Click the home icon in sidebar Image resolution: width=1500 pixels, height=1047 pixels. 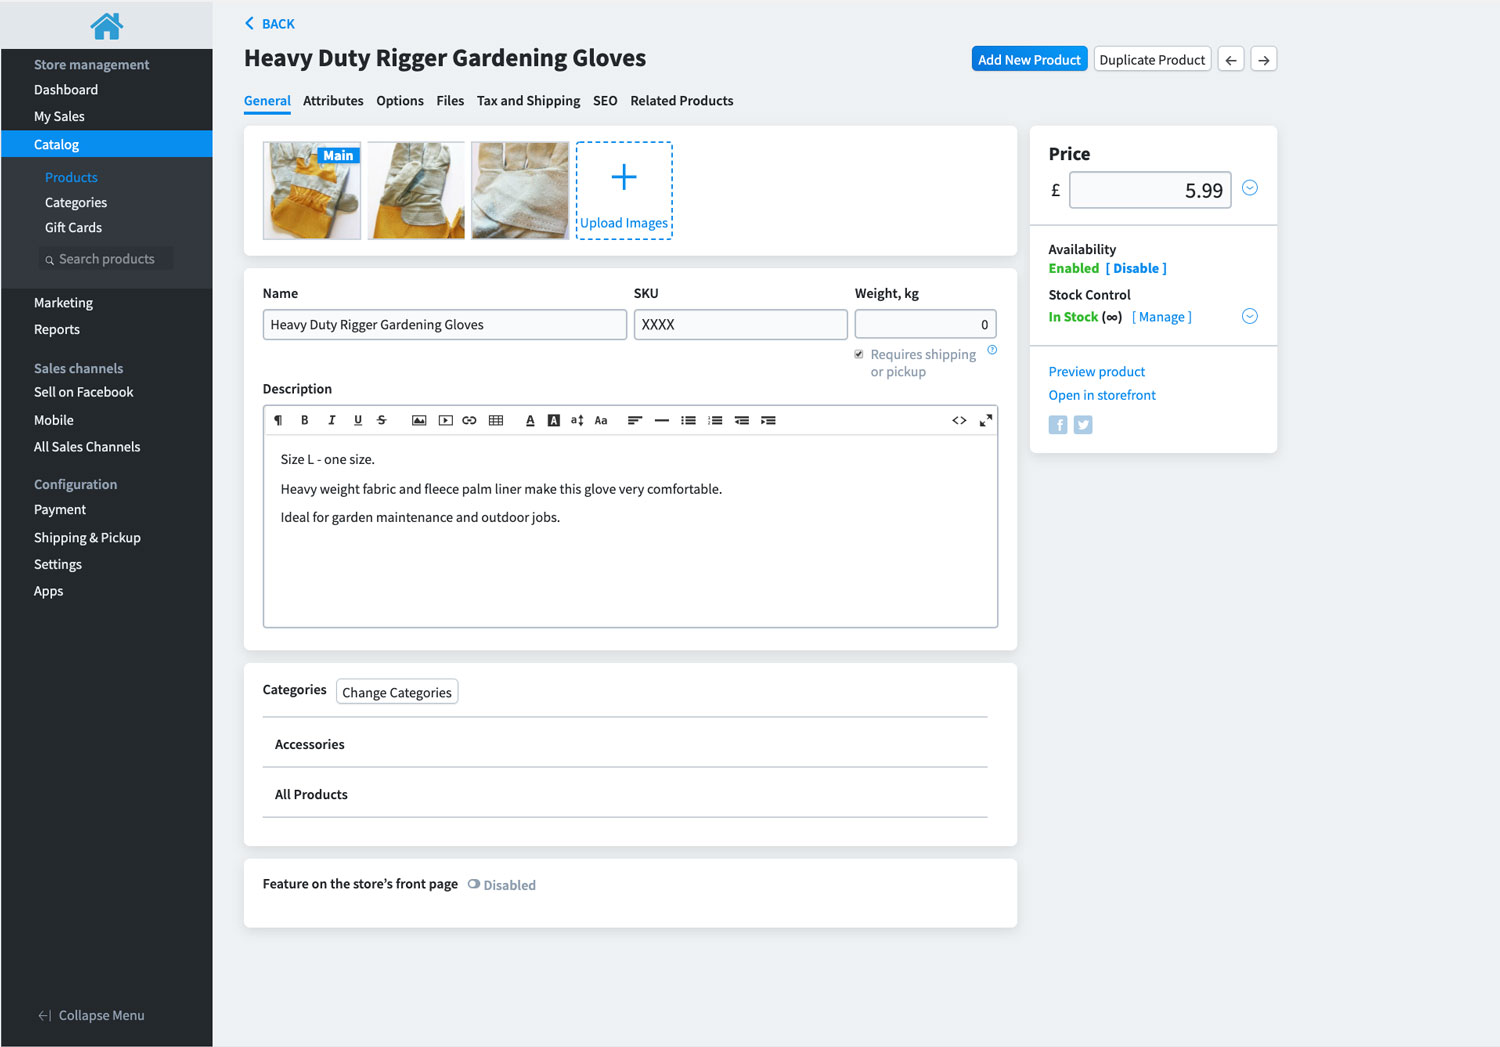point(106,25)
